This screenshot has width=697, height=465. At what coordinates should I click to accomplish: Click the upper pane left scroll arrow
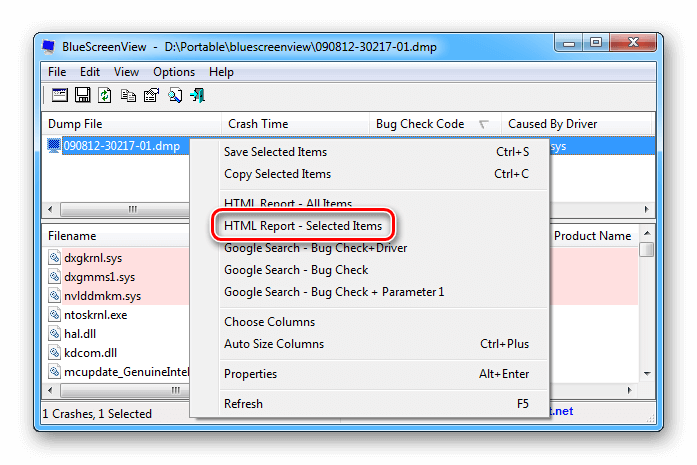50,209
